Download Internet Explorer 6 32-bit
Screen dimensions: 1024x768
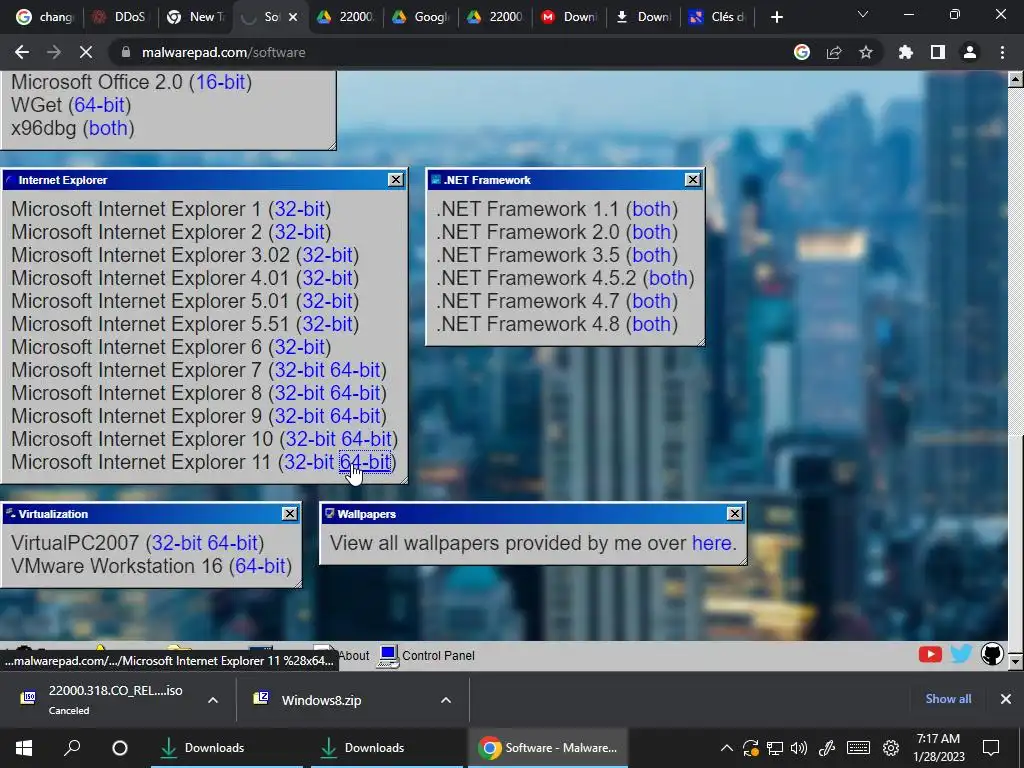point(300,347)
